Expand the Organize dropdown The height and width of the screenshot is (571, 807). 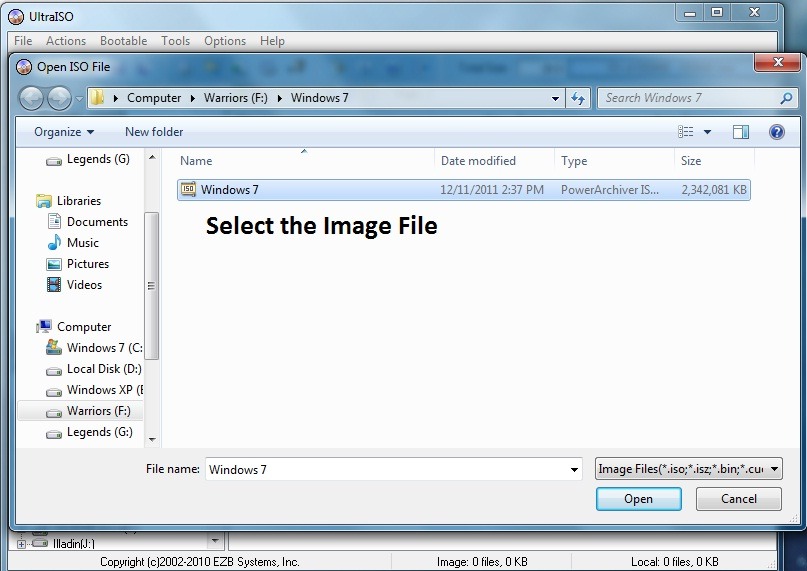(x=64, y=132)
